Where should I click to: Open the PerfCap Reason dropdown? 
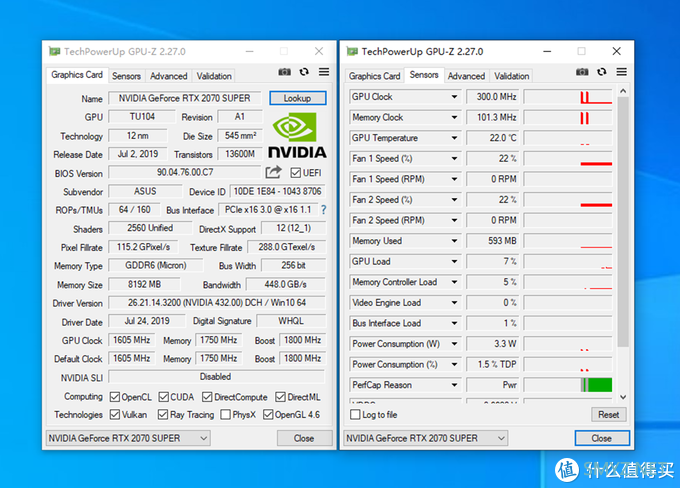(454, 385)
